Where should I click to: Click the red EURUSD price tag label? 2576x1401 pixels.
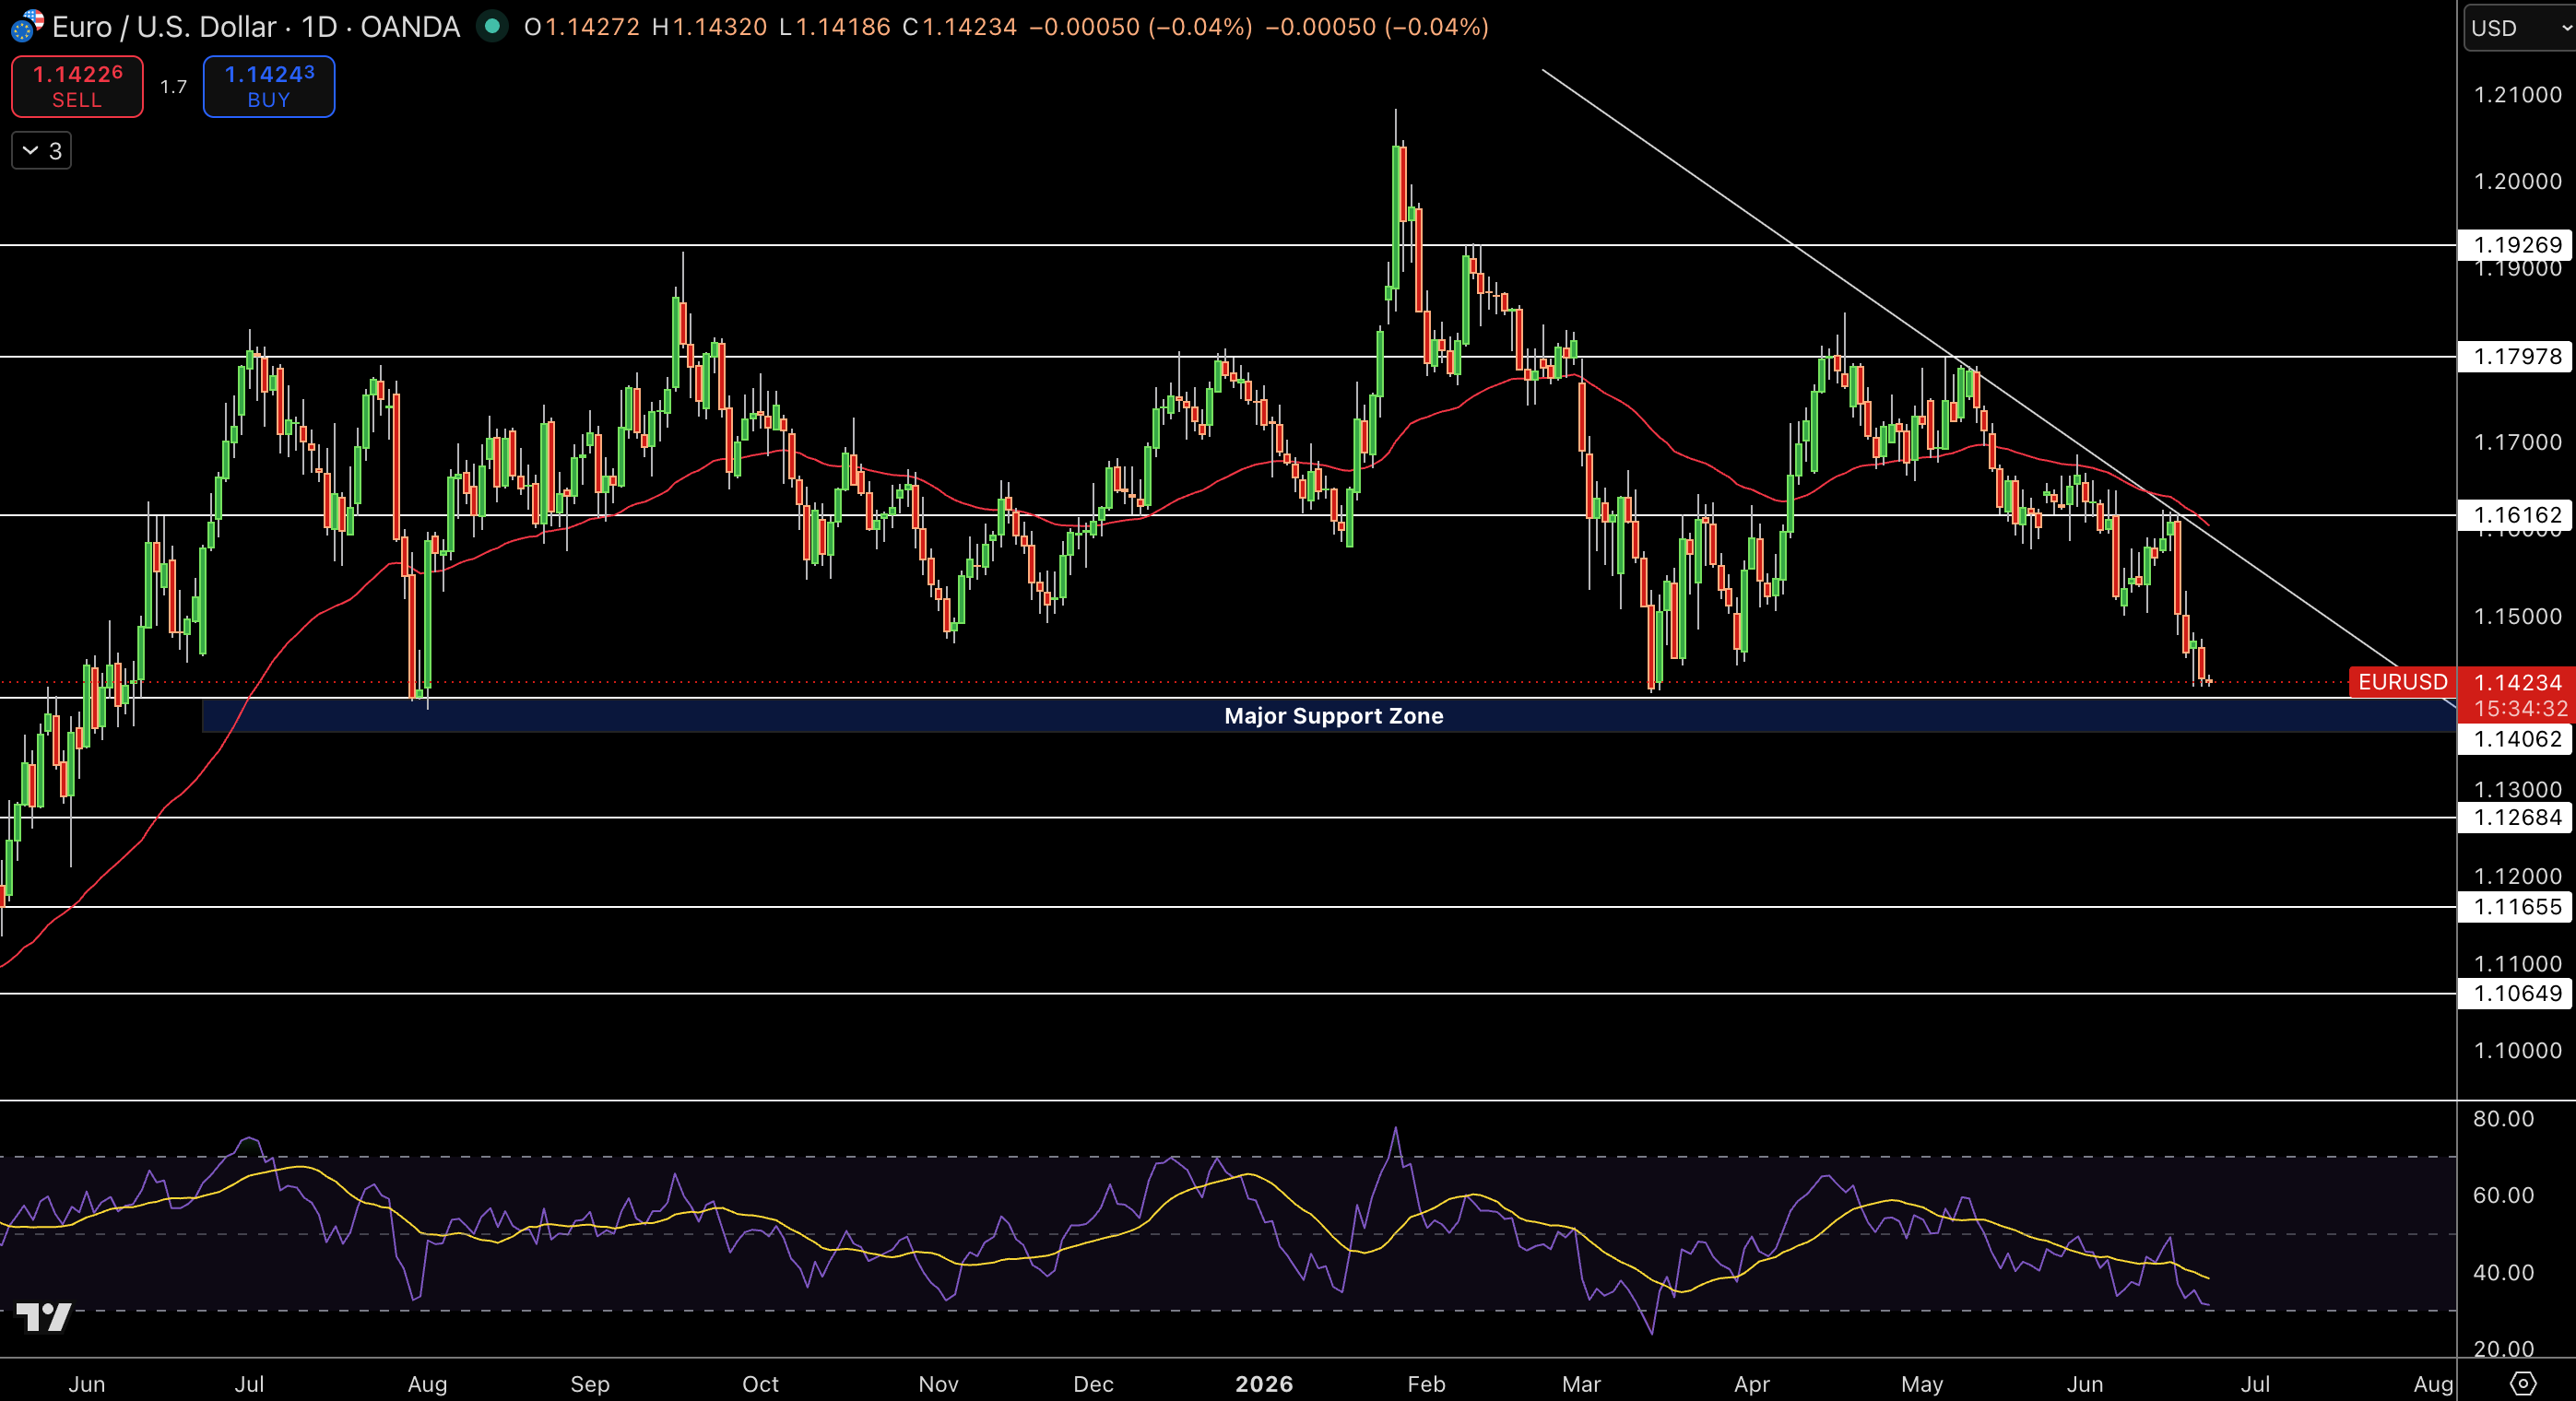tap(2402, 682)
